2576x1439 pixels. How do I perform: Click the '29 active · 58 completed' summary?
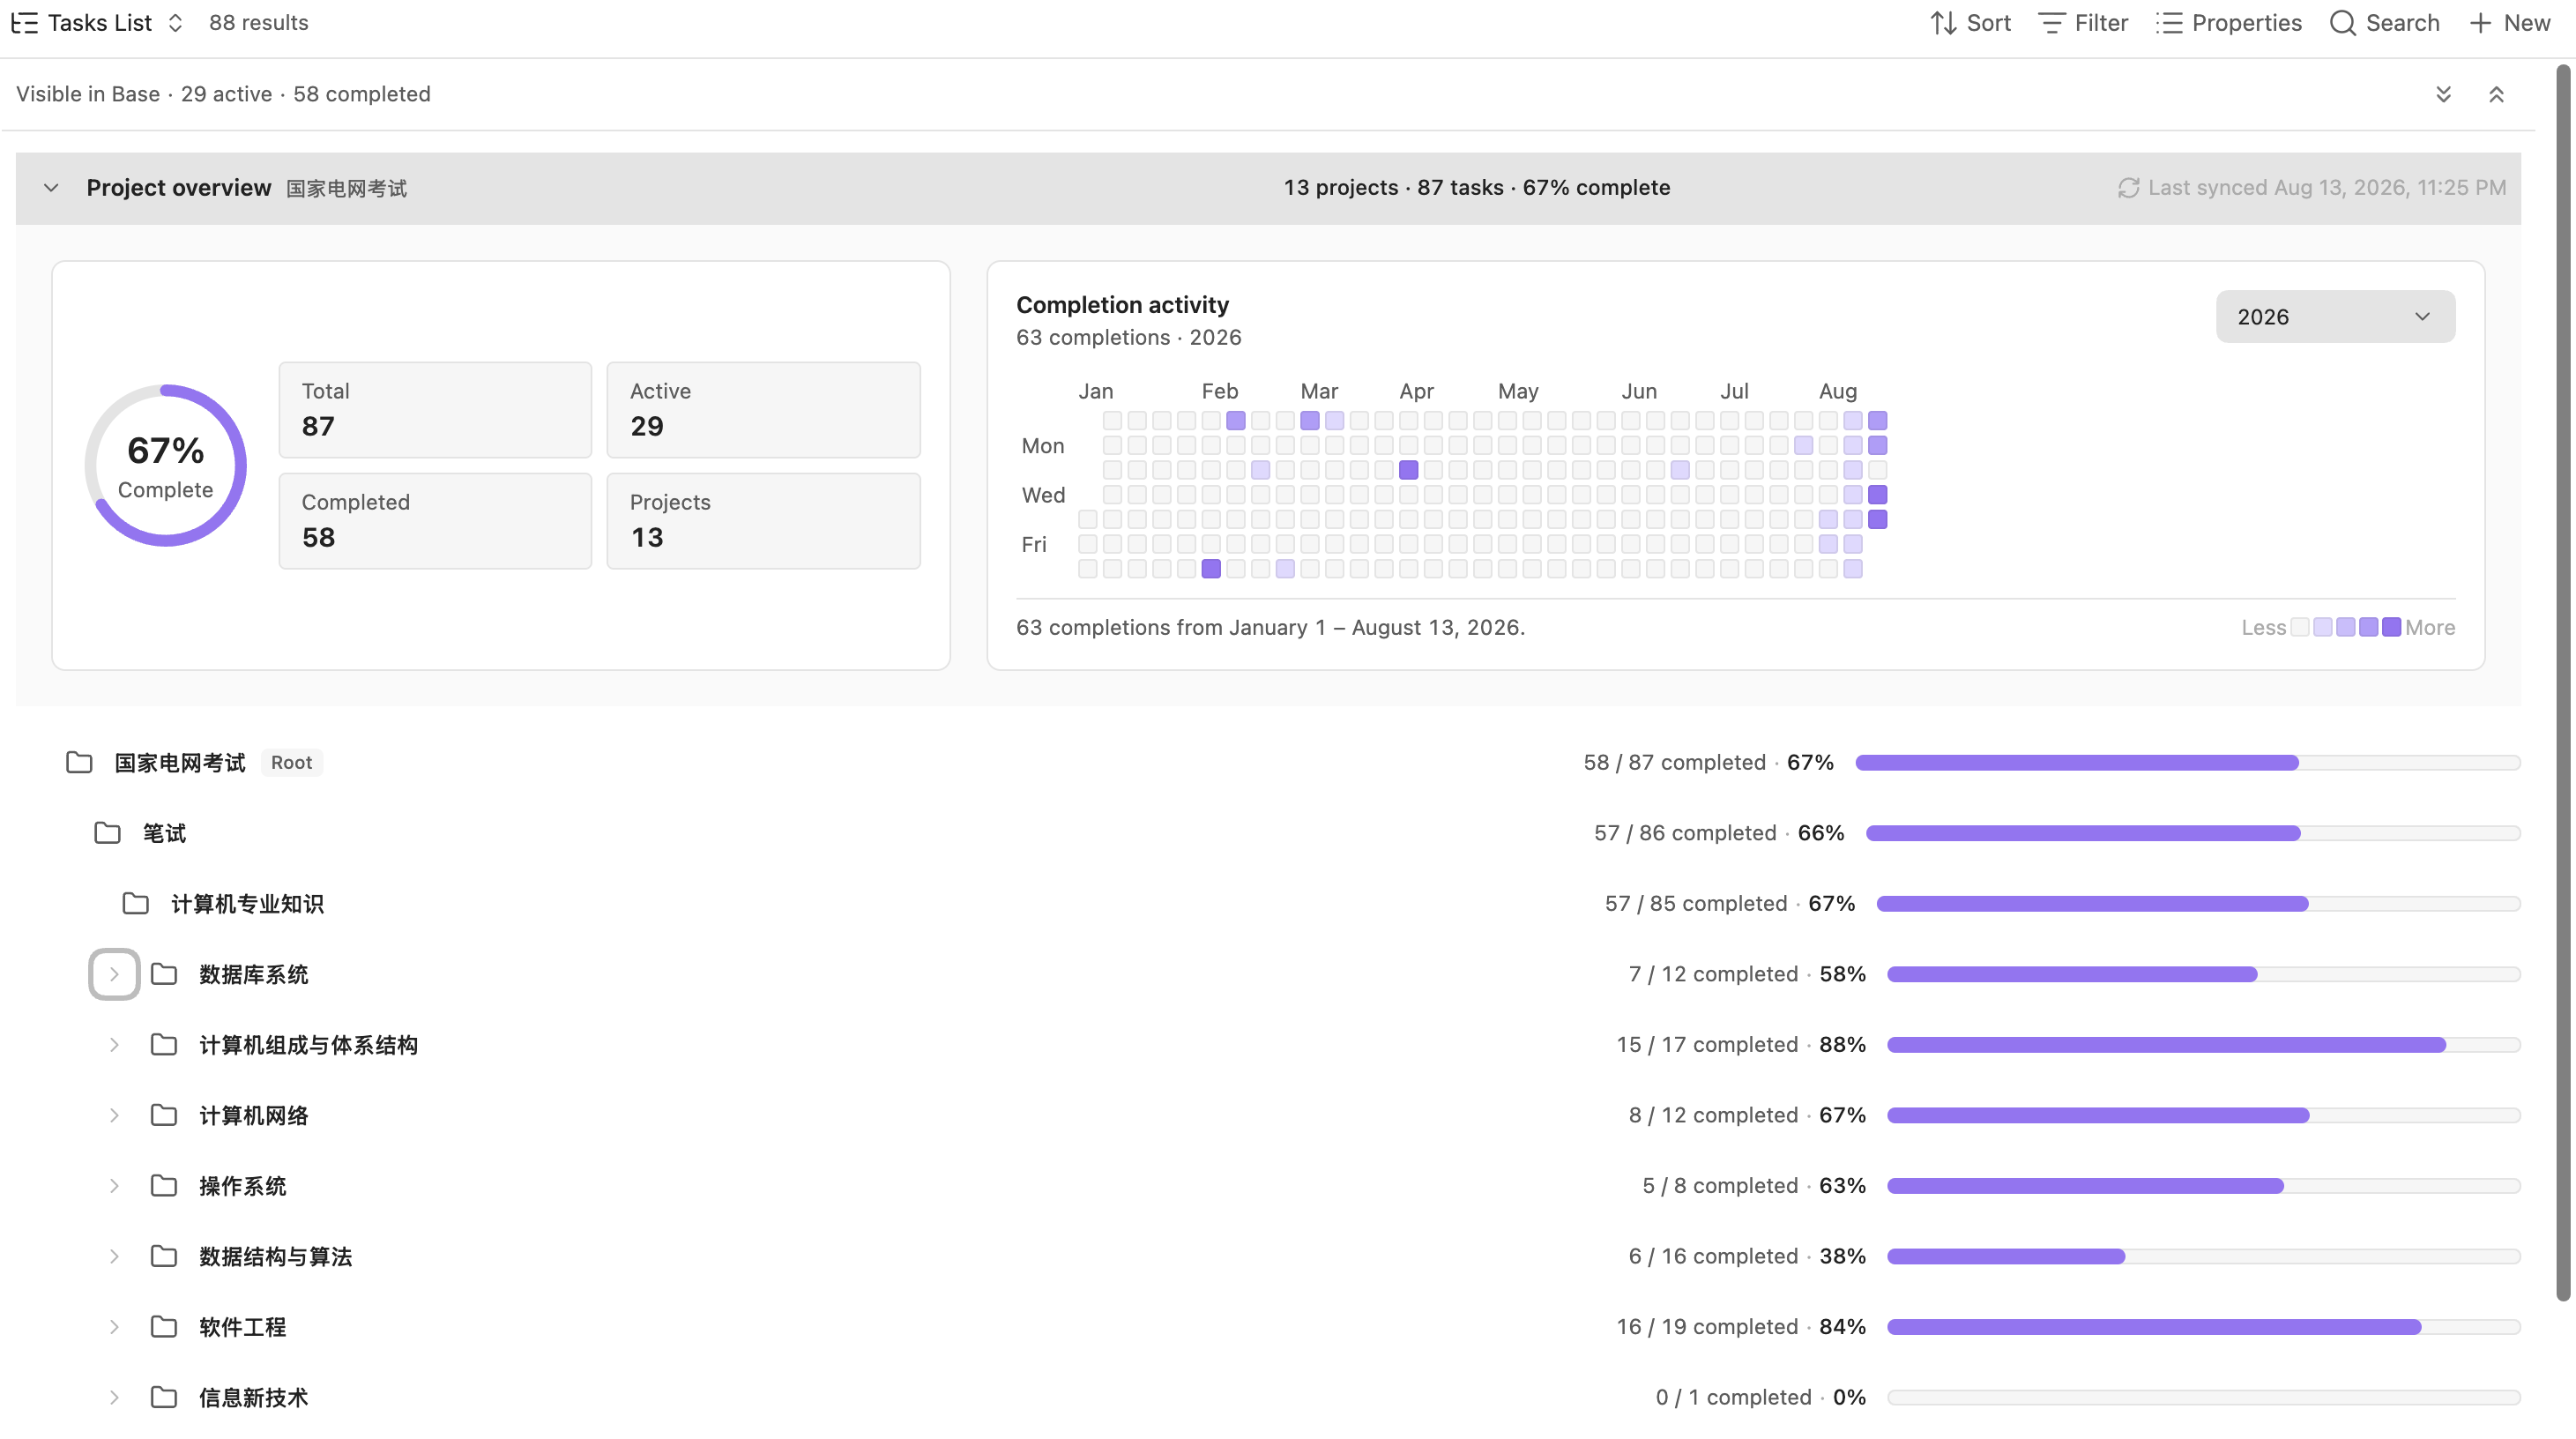point(306,94)
